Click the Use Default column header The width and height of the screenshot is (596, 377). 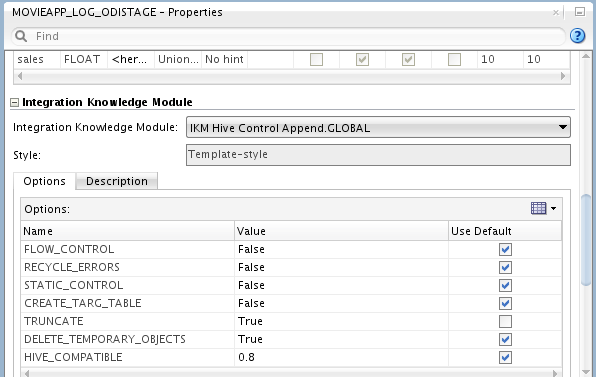505,231
